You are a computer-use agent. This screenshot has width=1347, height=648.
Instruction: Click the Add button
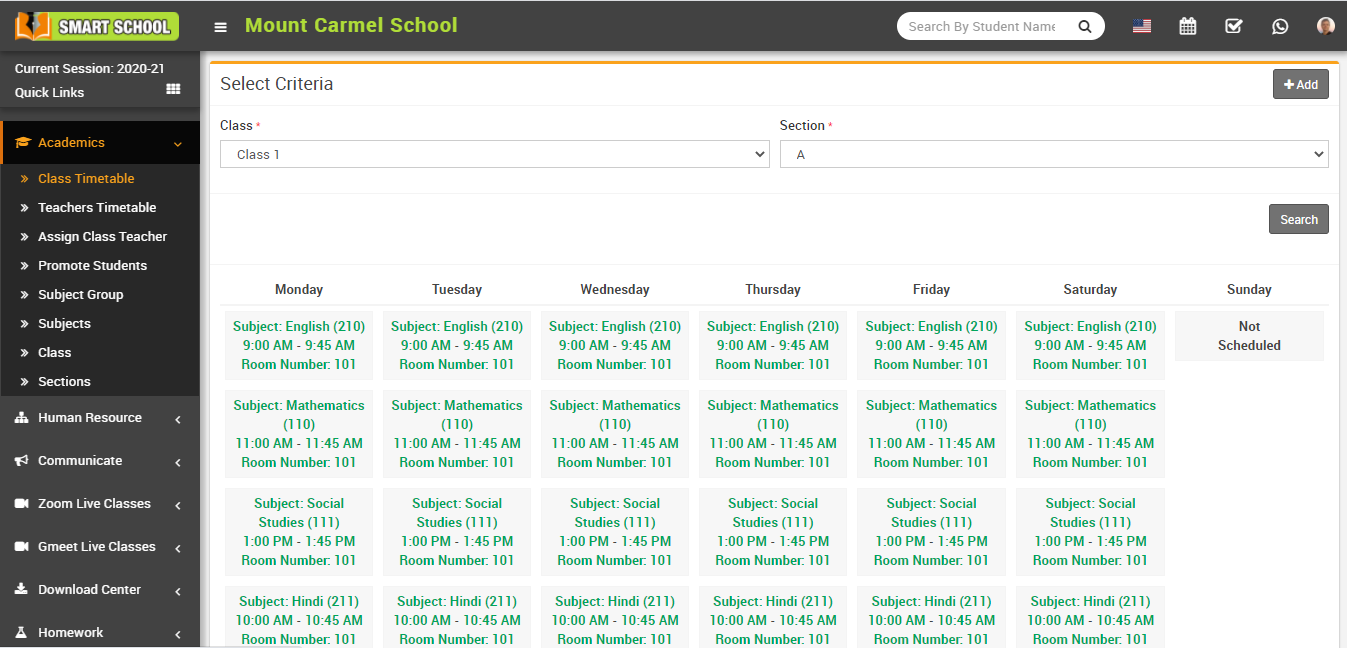(x=1300, y=84)
